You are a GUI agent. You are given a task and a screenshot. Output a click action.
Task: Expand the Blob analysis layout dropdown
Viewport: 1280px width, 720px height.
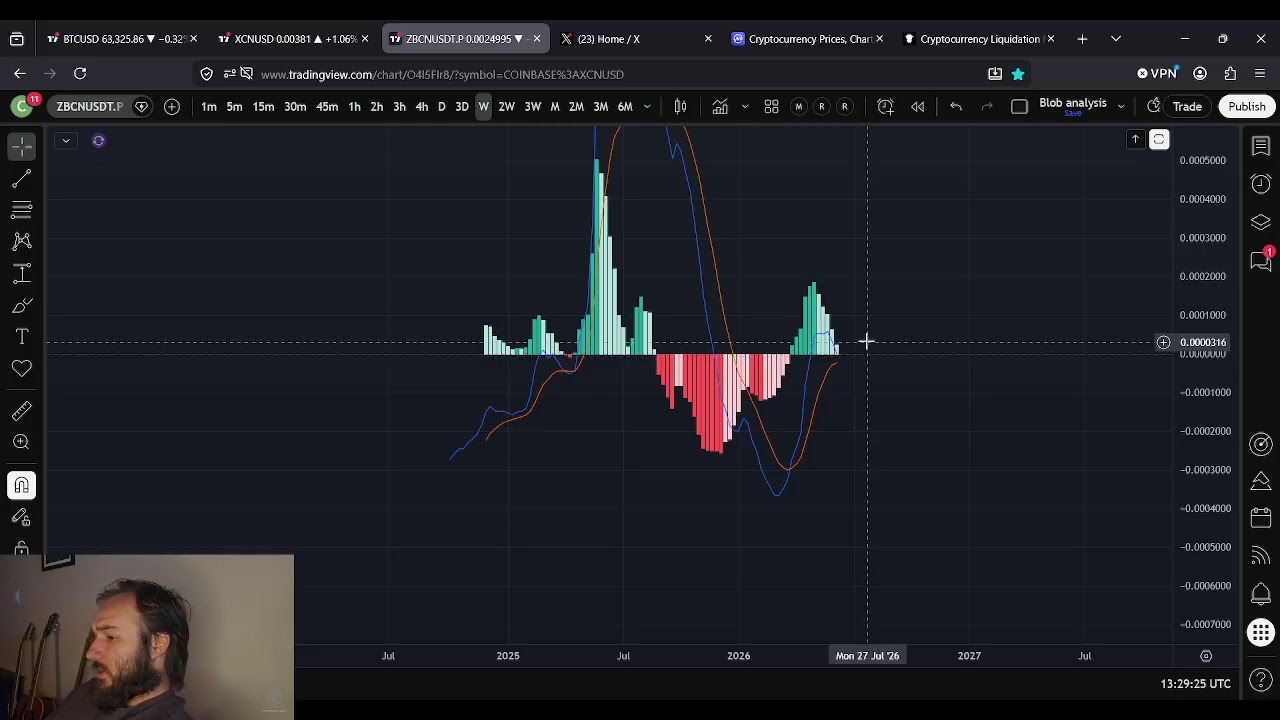(1121, 106)
